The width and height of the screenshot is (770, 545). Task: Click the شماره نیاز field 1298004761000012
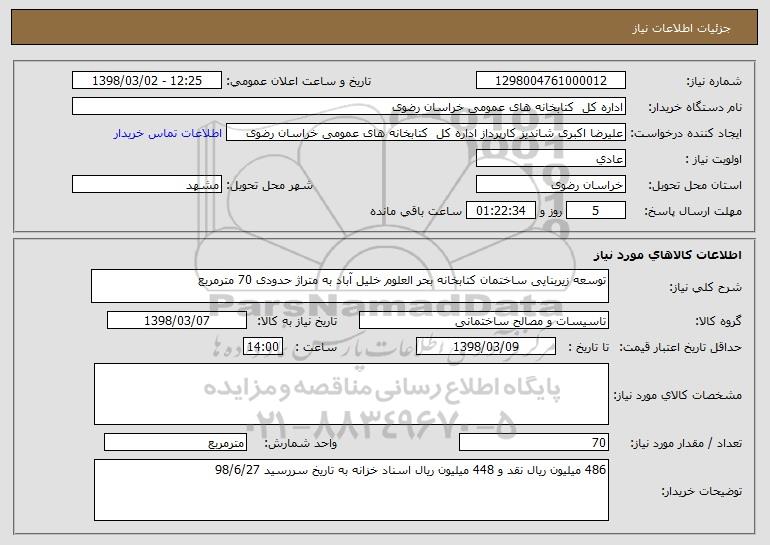pos(551,80)
